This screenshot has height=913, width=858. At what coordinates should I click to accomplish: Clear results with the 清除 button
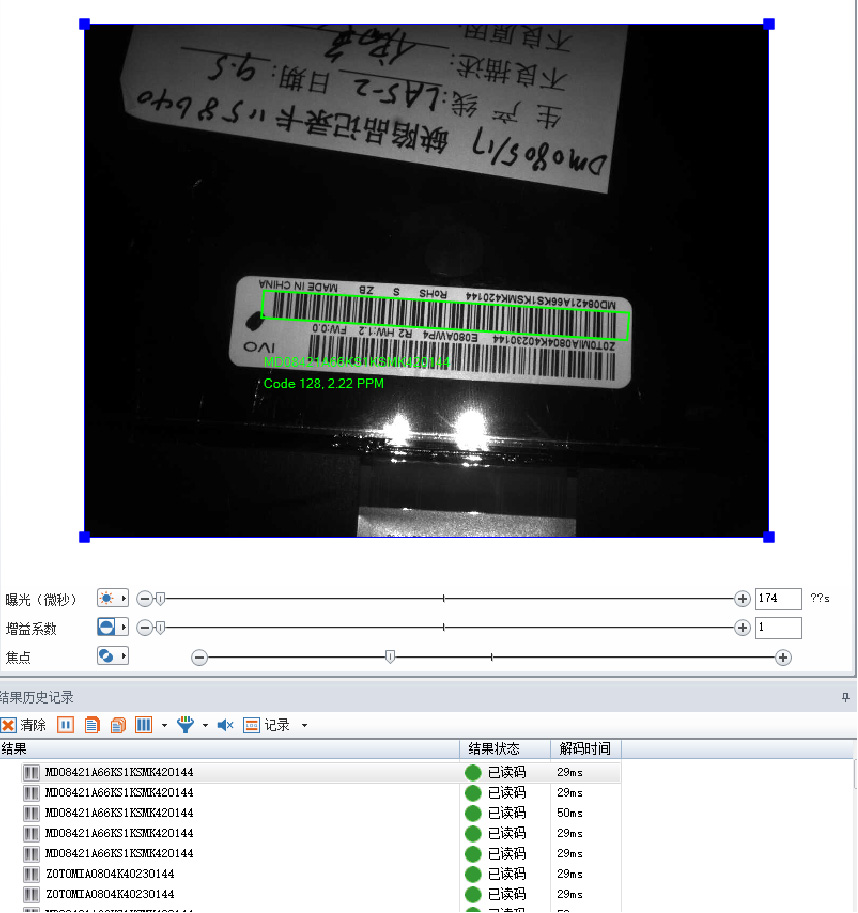pos(23,725)
